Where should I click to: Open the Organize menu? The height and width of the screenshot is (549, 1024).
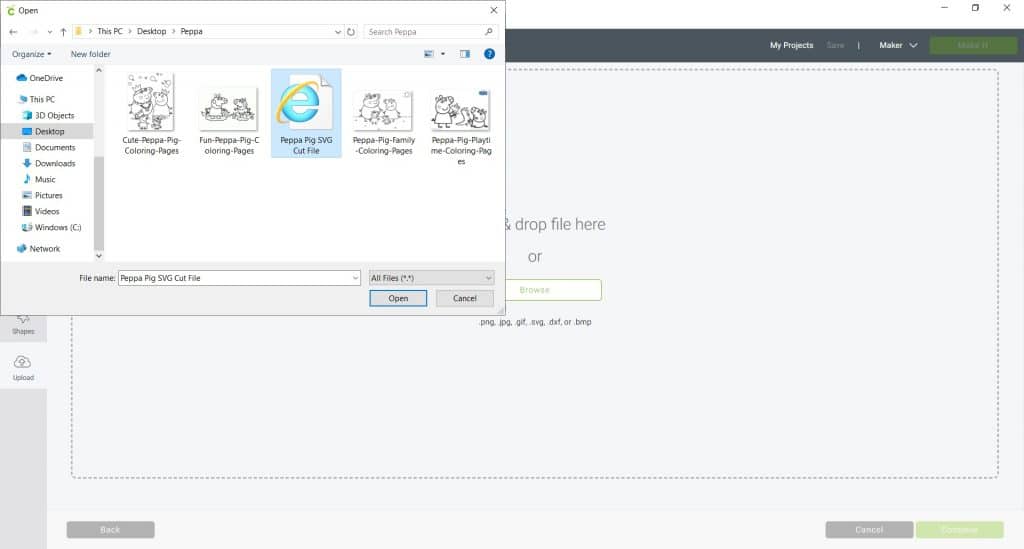(31, 54)
